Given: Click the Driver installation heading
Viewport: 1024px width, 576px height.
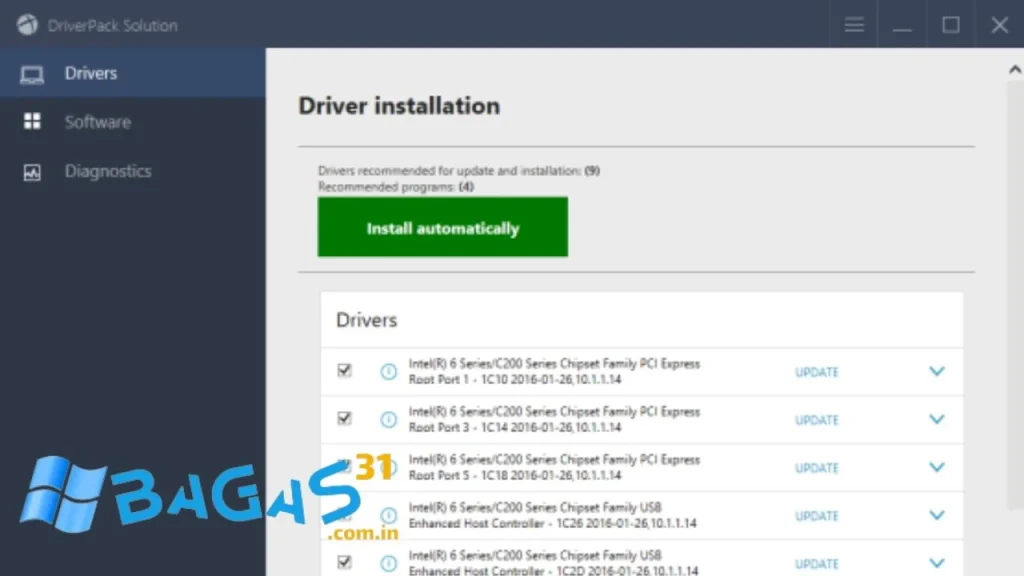Looking at the screenshot, I should (399, 106).
